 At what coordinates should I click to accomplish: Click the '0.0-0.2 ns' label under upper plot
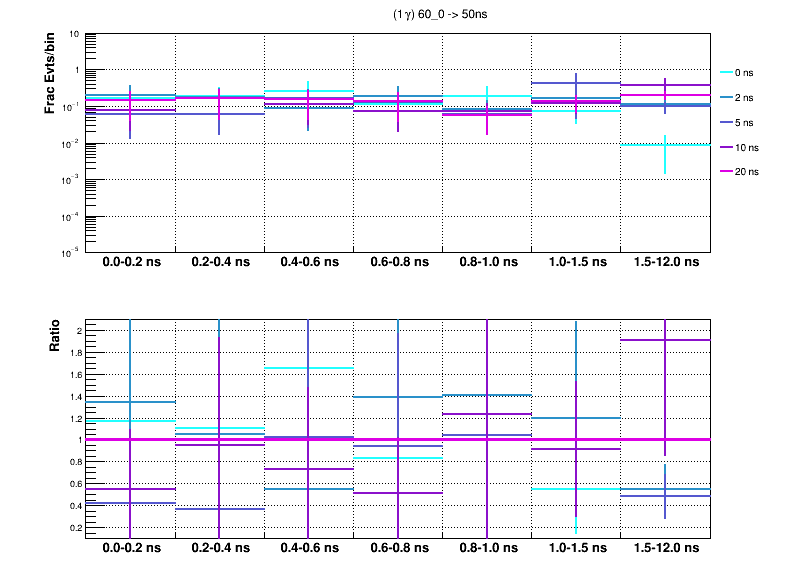130,263
